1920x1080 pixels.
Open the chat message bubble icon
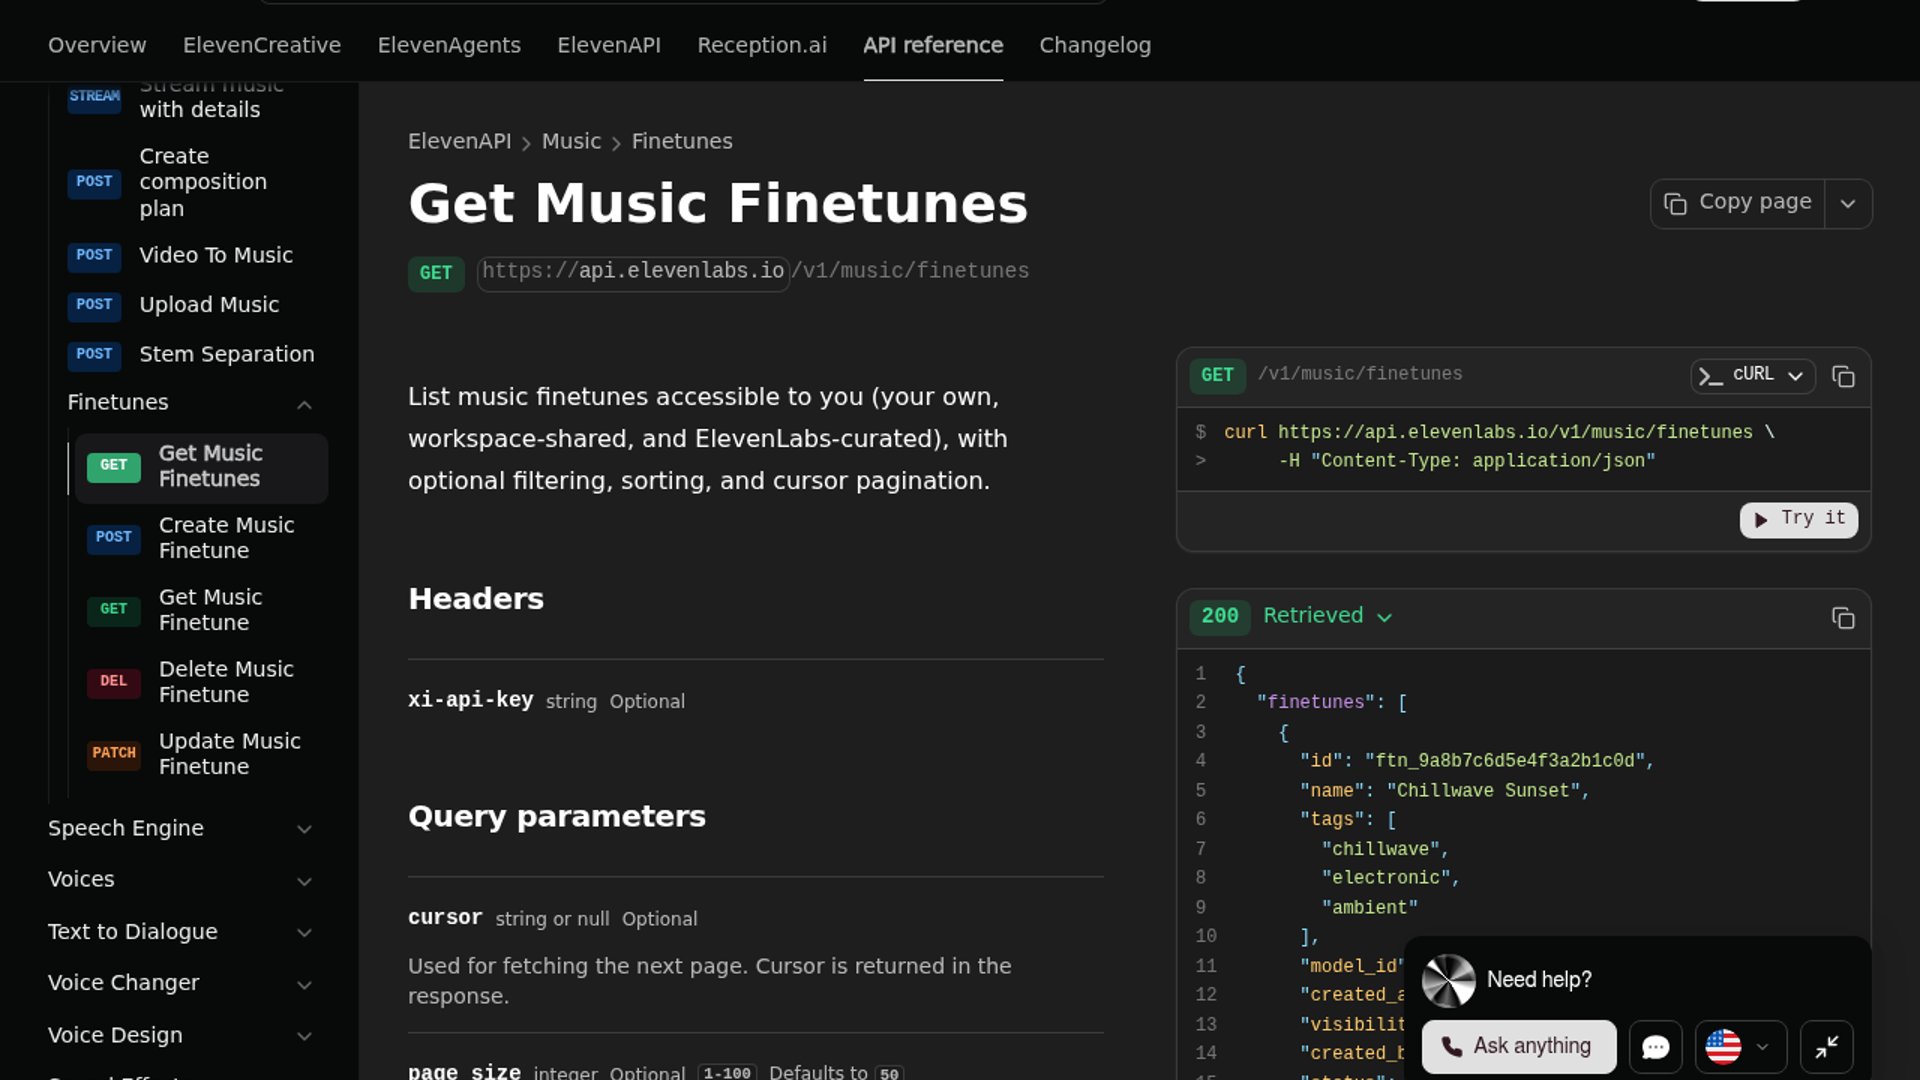point(1656,1047)
